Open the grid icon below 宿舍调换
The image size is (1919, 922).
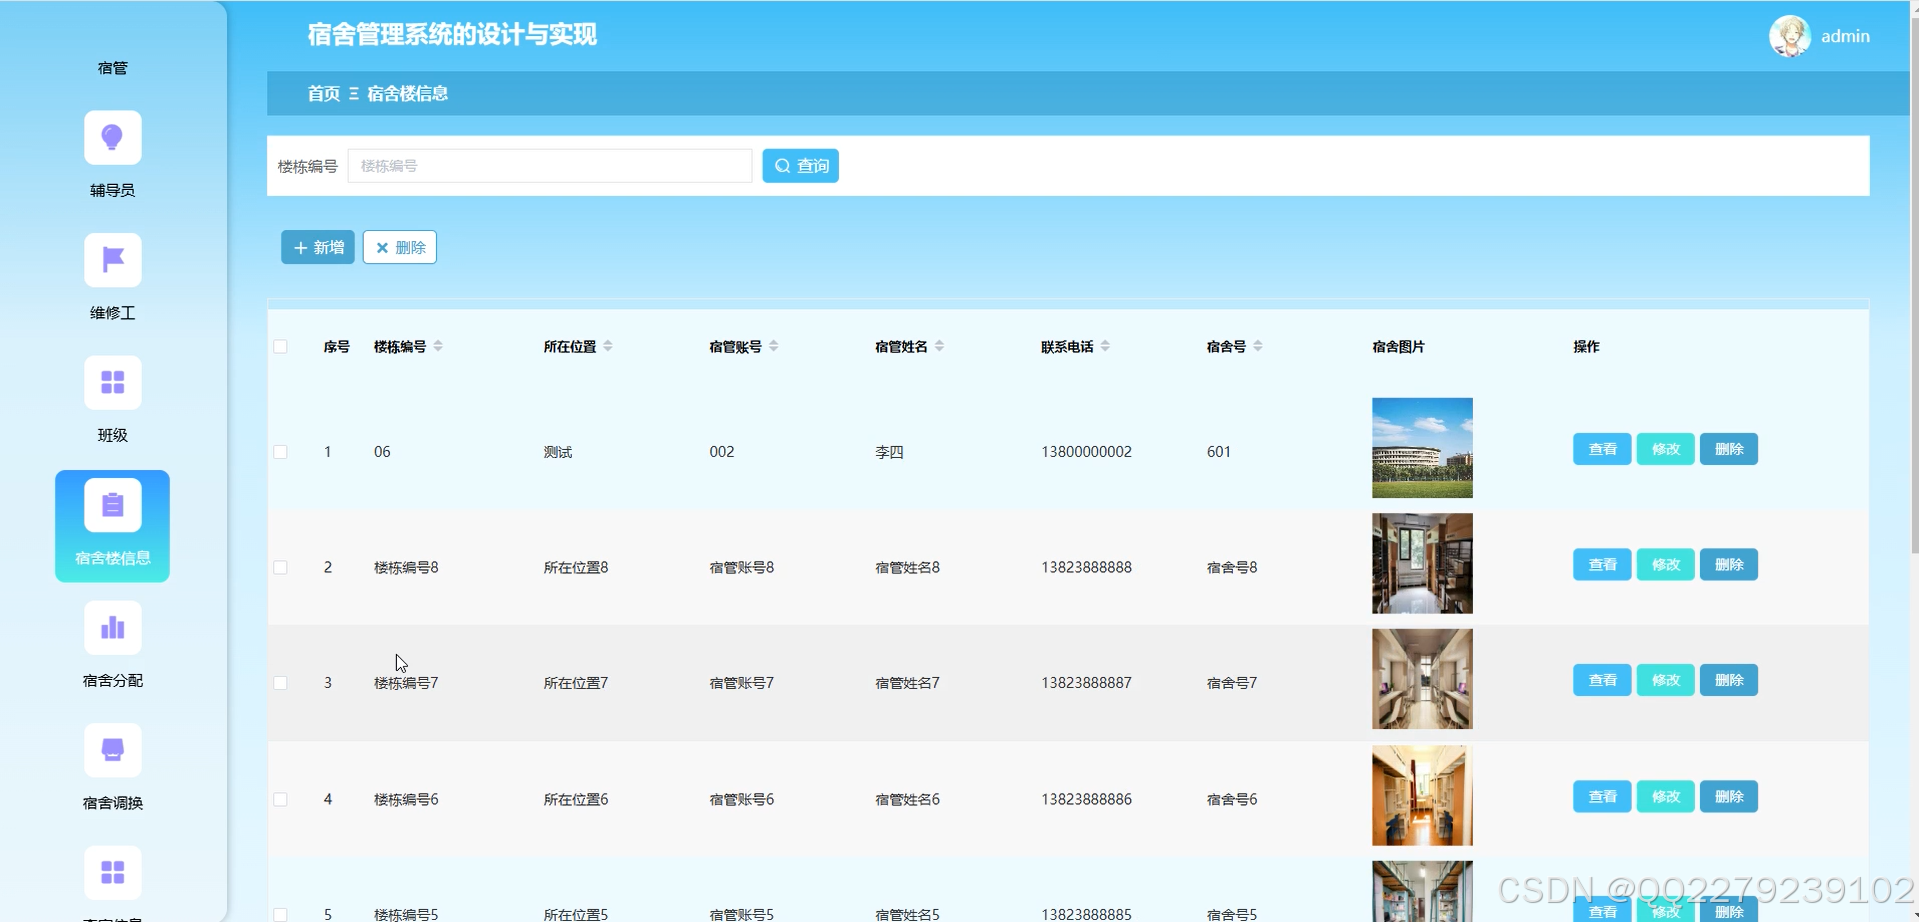tap(112, 872)
